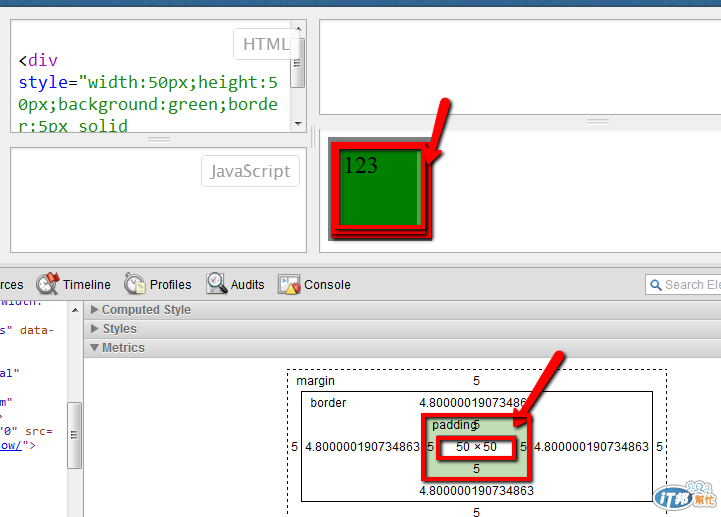Expand the Computed Style section
Viewport: 721px width, 517px height.
pos(402,310)
